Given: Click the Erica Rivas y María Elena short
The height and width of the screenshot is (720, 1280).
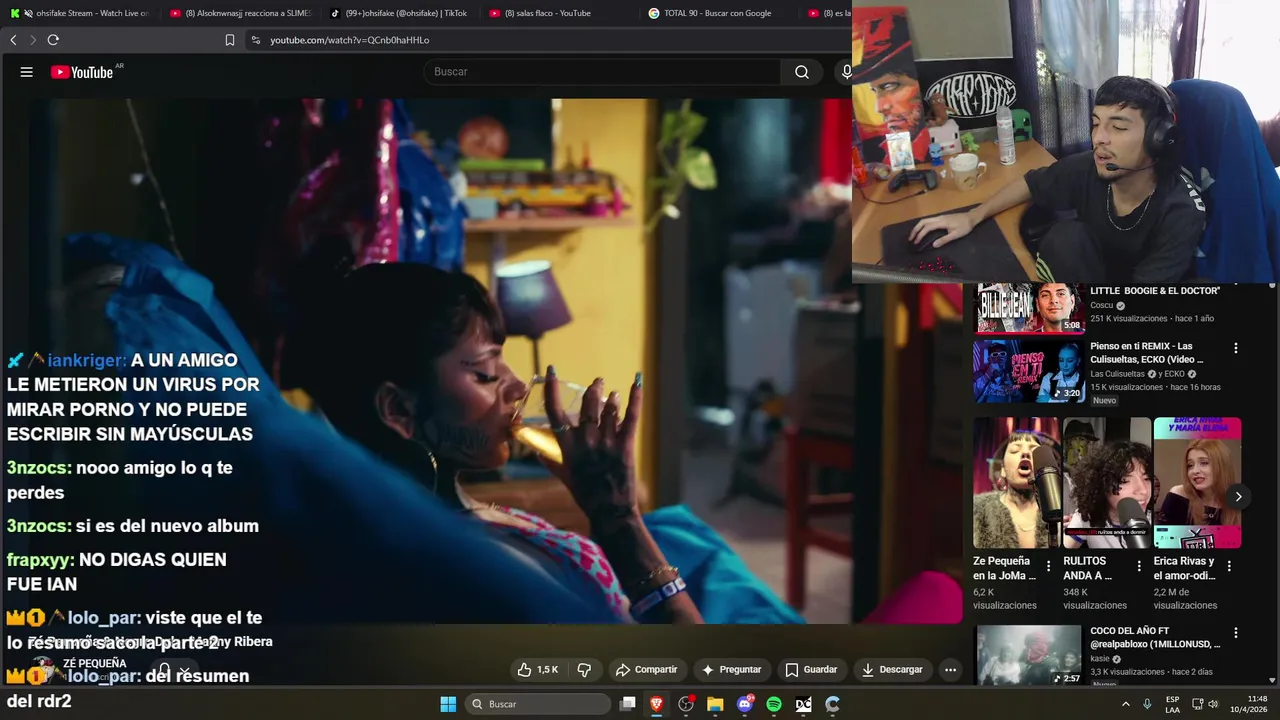Looking at the screenshot, I should click(1197, 483).
